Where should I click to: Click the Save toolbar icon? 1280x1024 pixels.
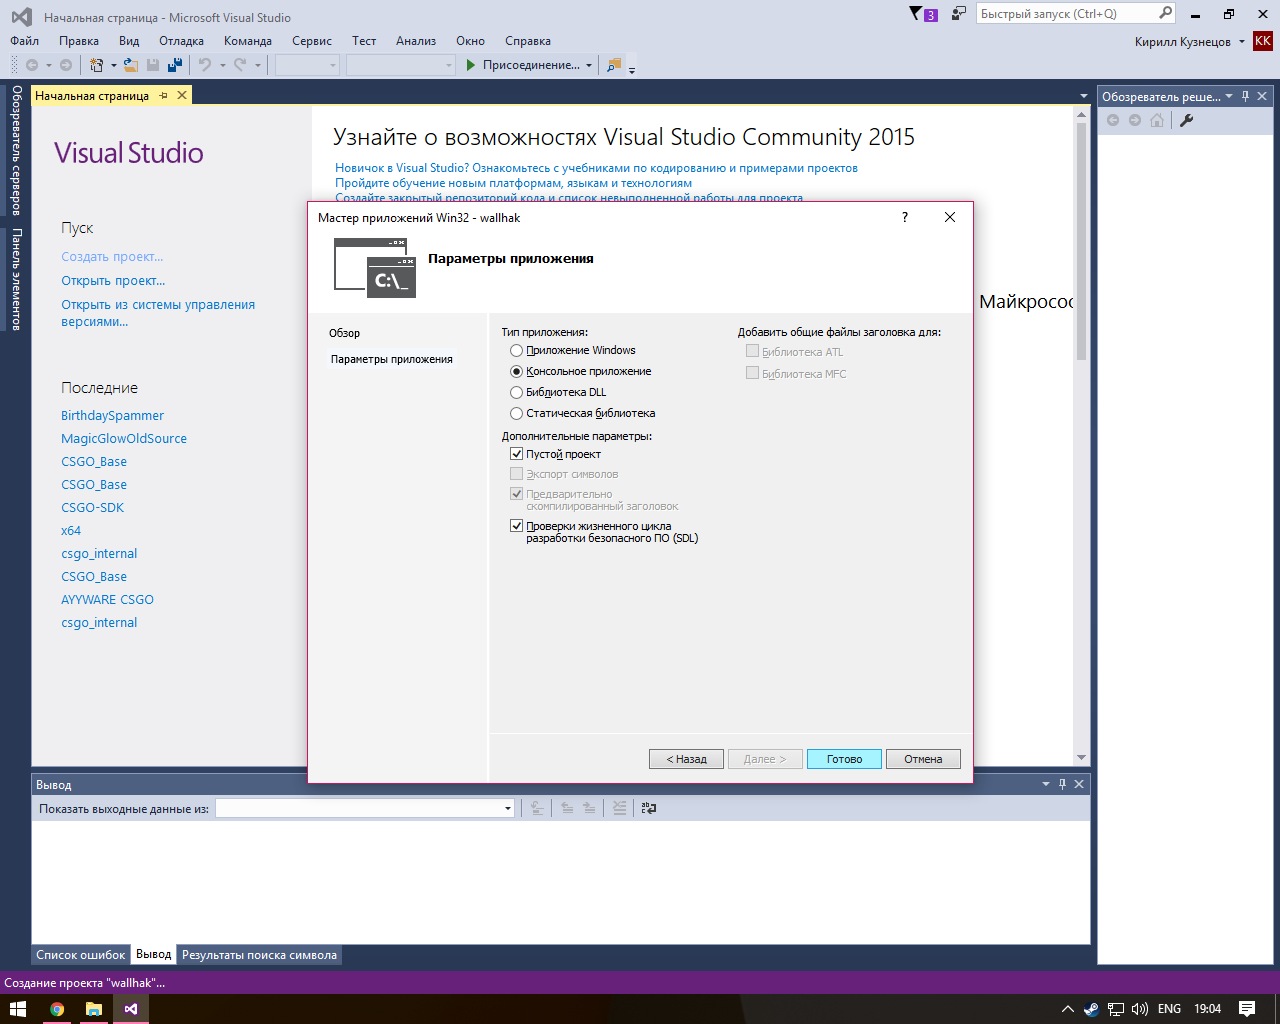tap(153, 65)
